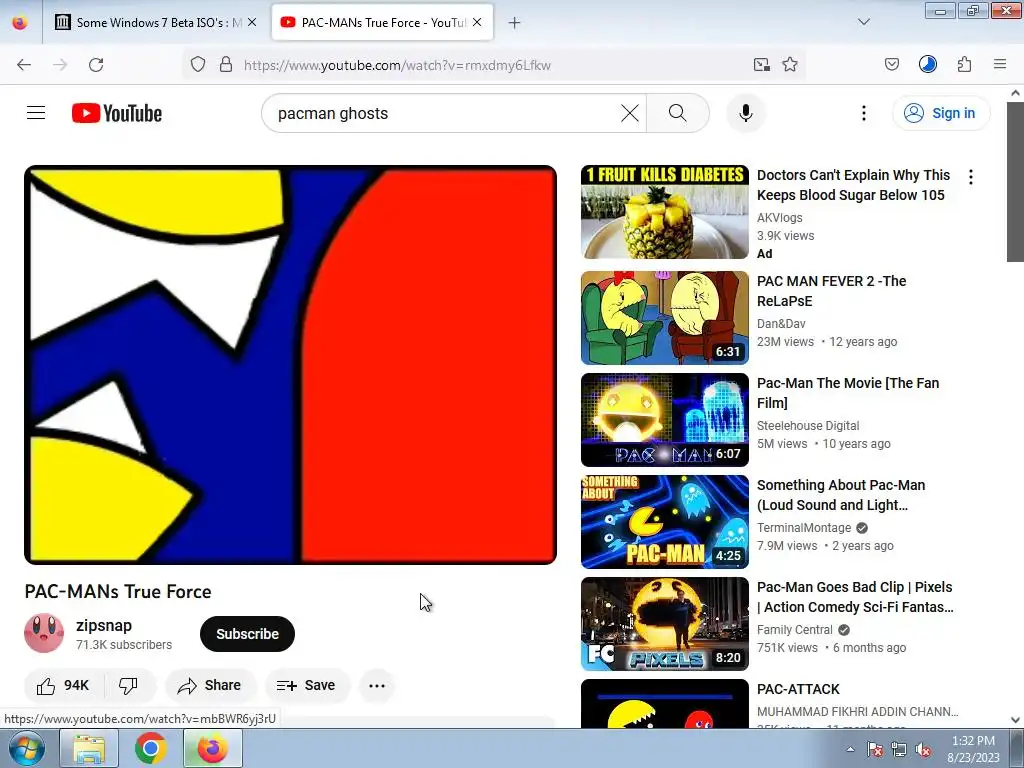Open Something About Pac-Man video thumbnail
The height and width of the screenshot is (768, 1024).
click(x=665, y=521)
